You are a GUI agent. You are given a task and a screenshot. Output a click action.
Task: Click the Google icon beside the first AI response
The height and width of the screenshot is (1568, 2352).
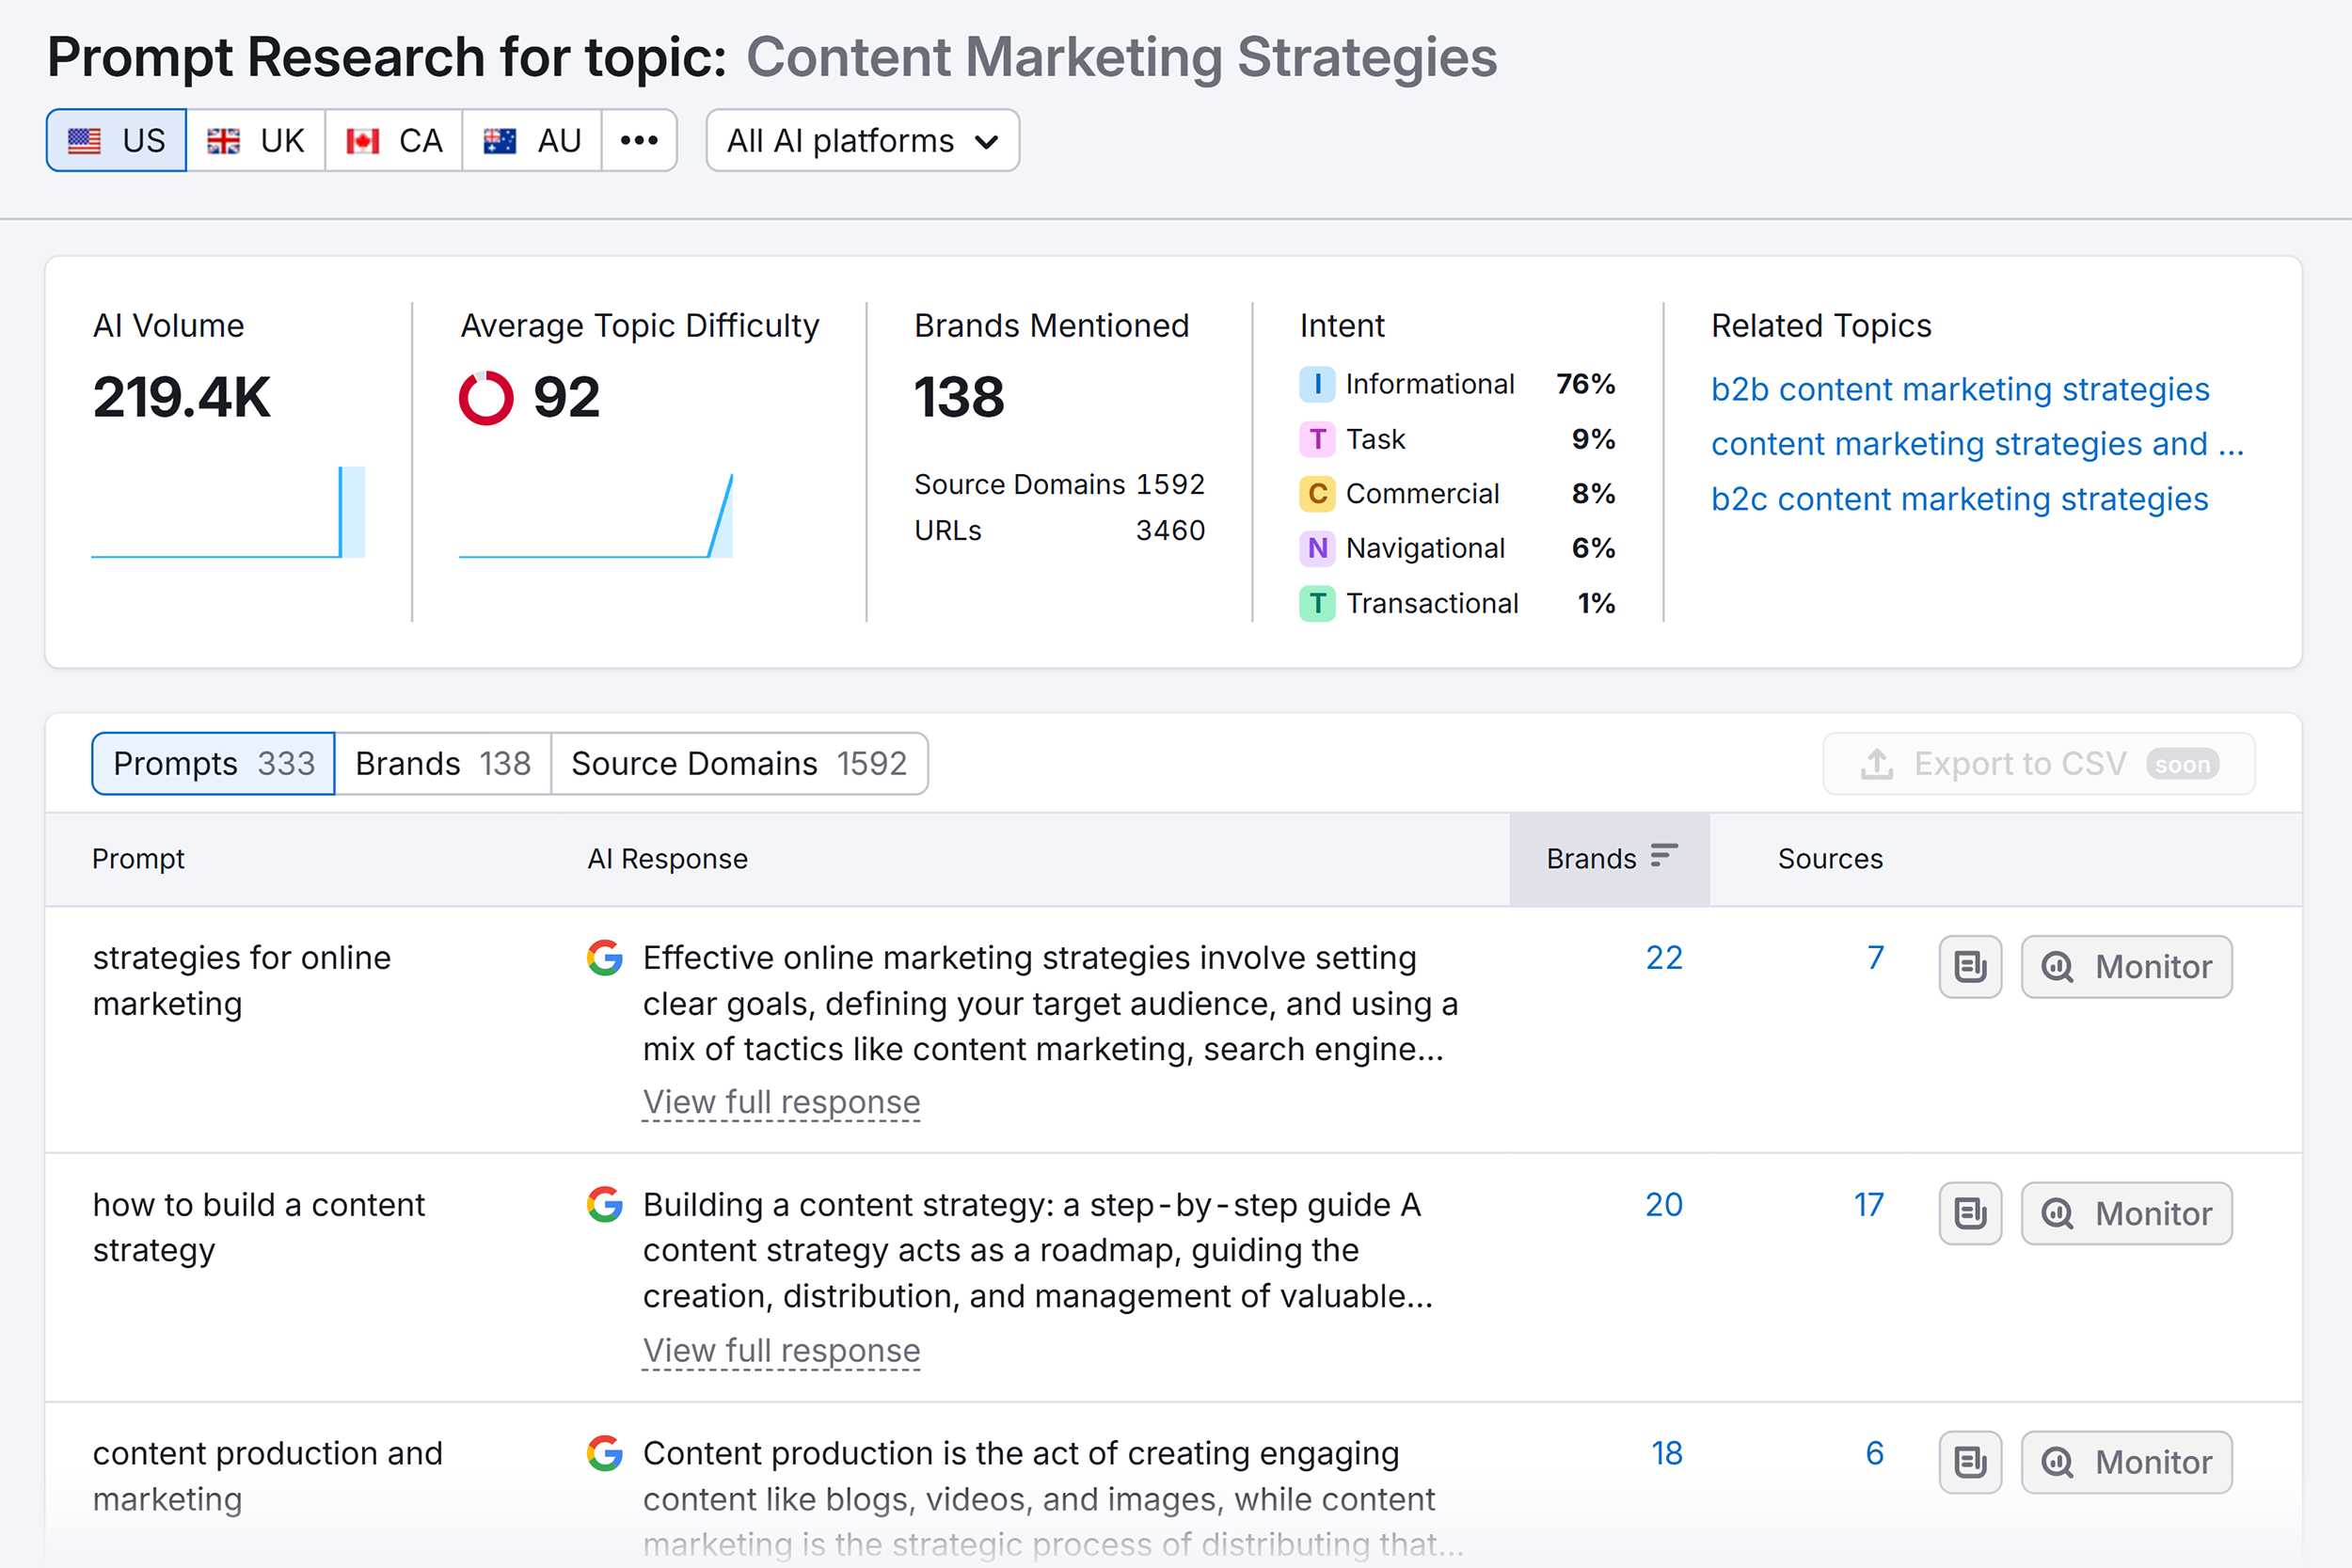605,957
